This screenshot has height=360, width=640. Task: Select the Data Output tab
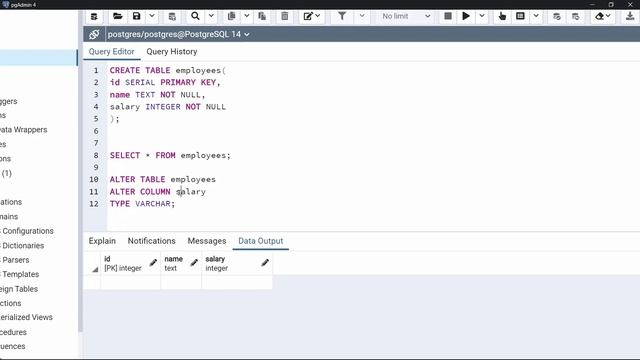pyautogui.click(x=260, y=241)
